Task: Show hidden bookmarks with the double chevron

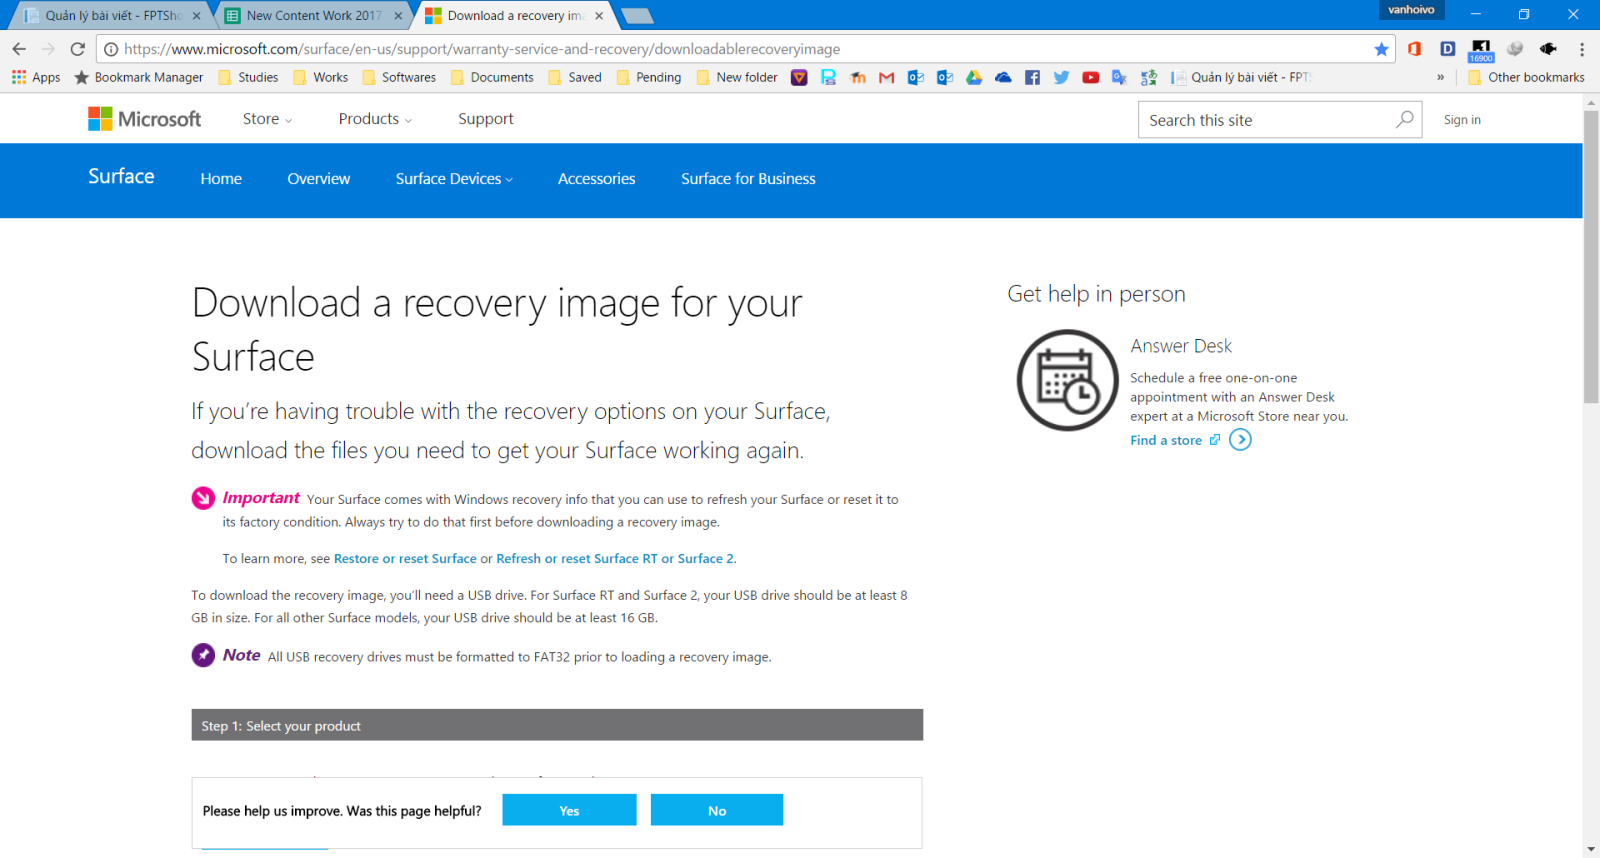Action: (1440, 77)
